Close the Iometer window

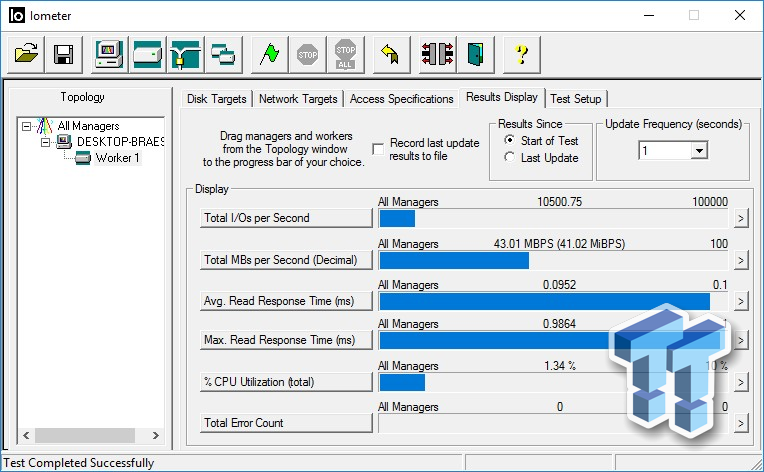point(740,16)
